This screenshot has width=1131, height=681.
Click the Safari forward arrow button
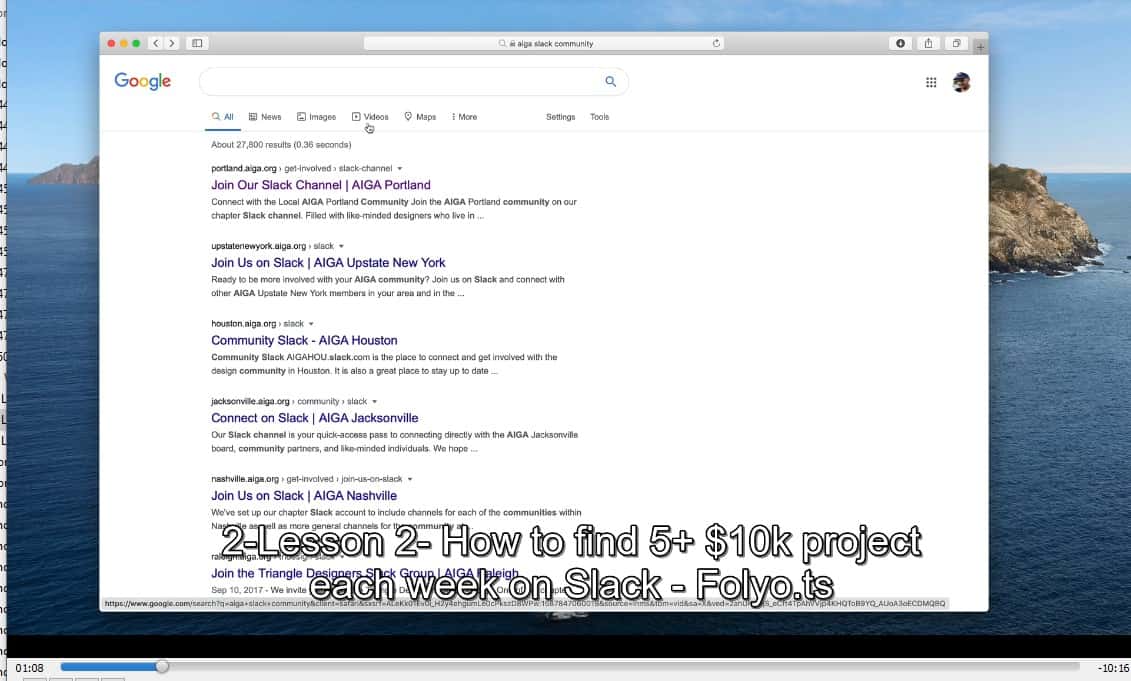pos(172,43)
